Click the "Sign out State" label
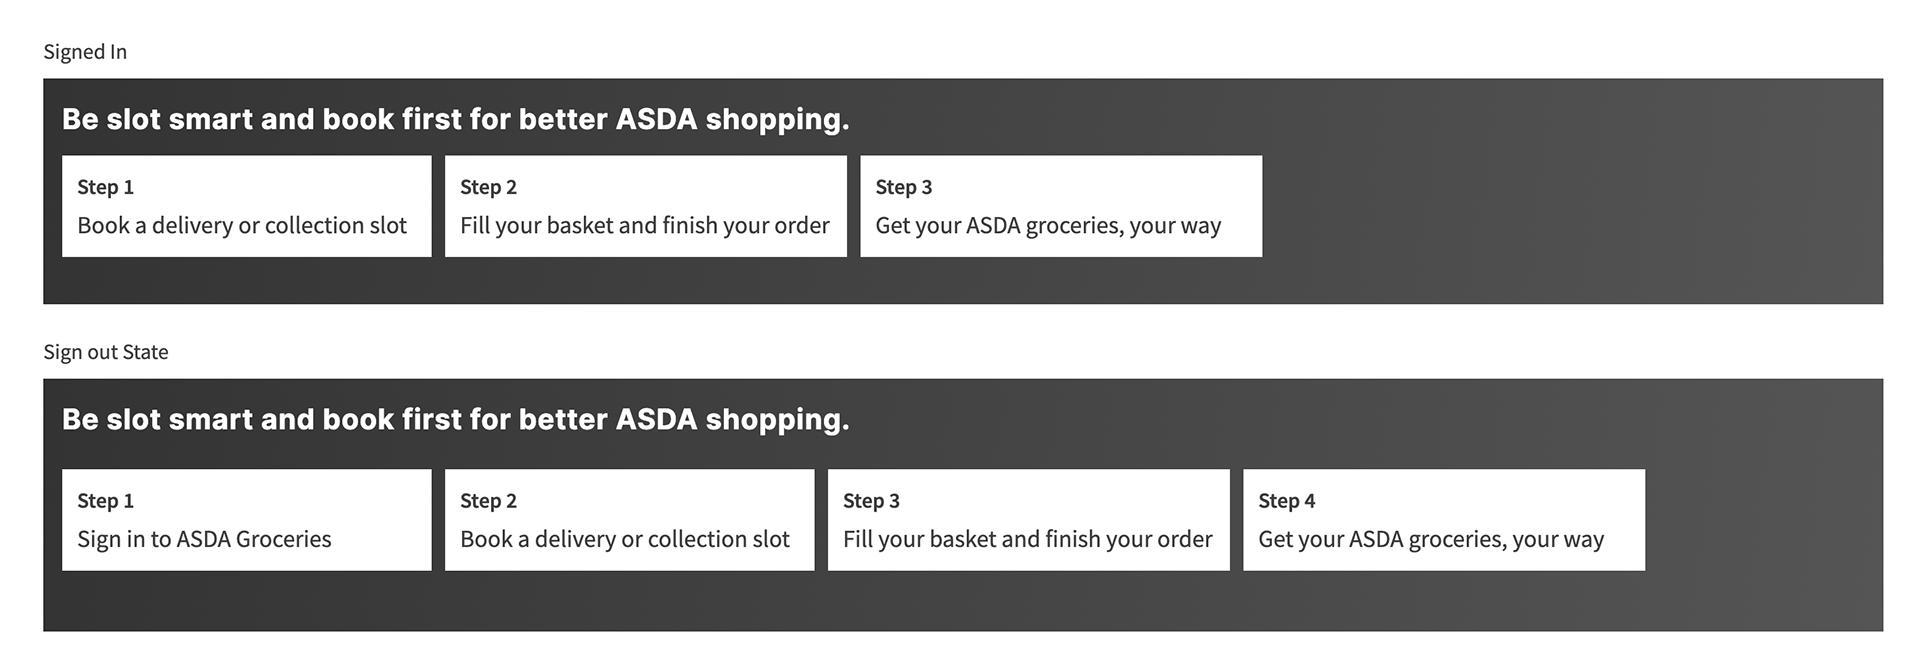The image size is (1920, 664). point(106,352)
